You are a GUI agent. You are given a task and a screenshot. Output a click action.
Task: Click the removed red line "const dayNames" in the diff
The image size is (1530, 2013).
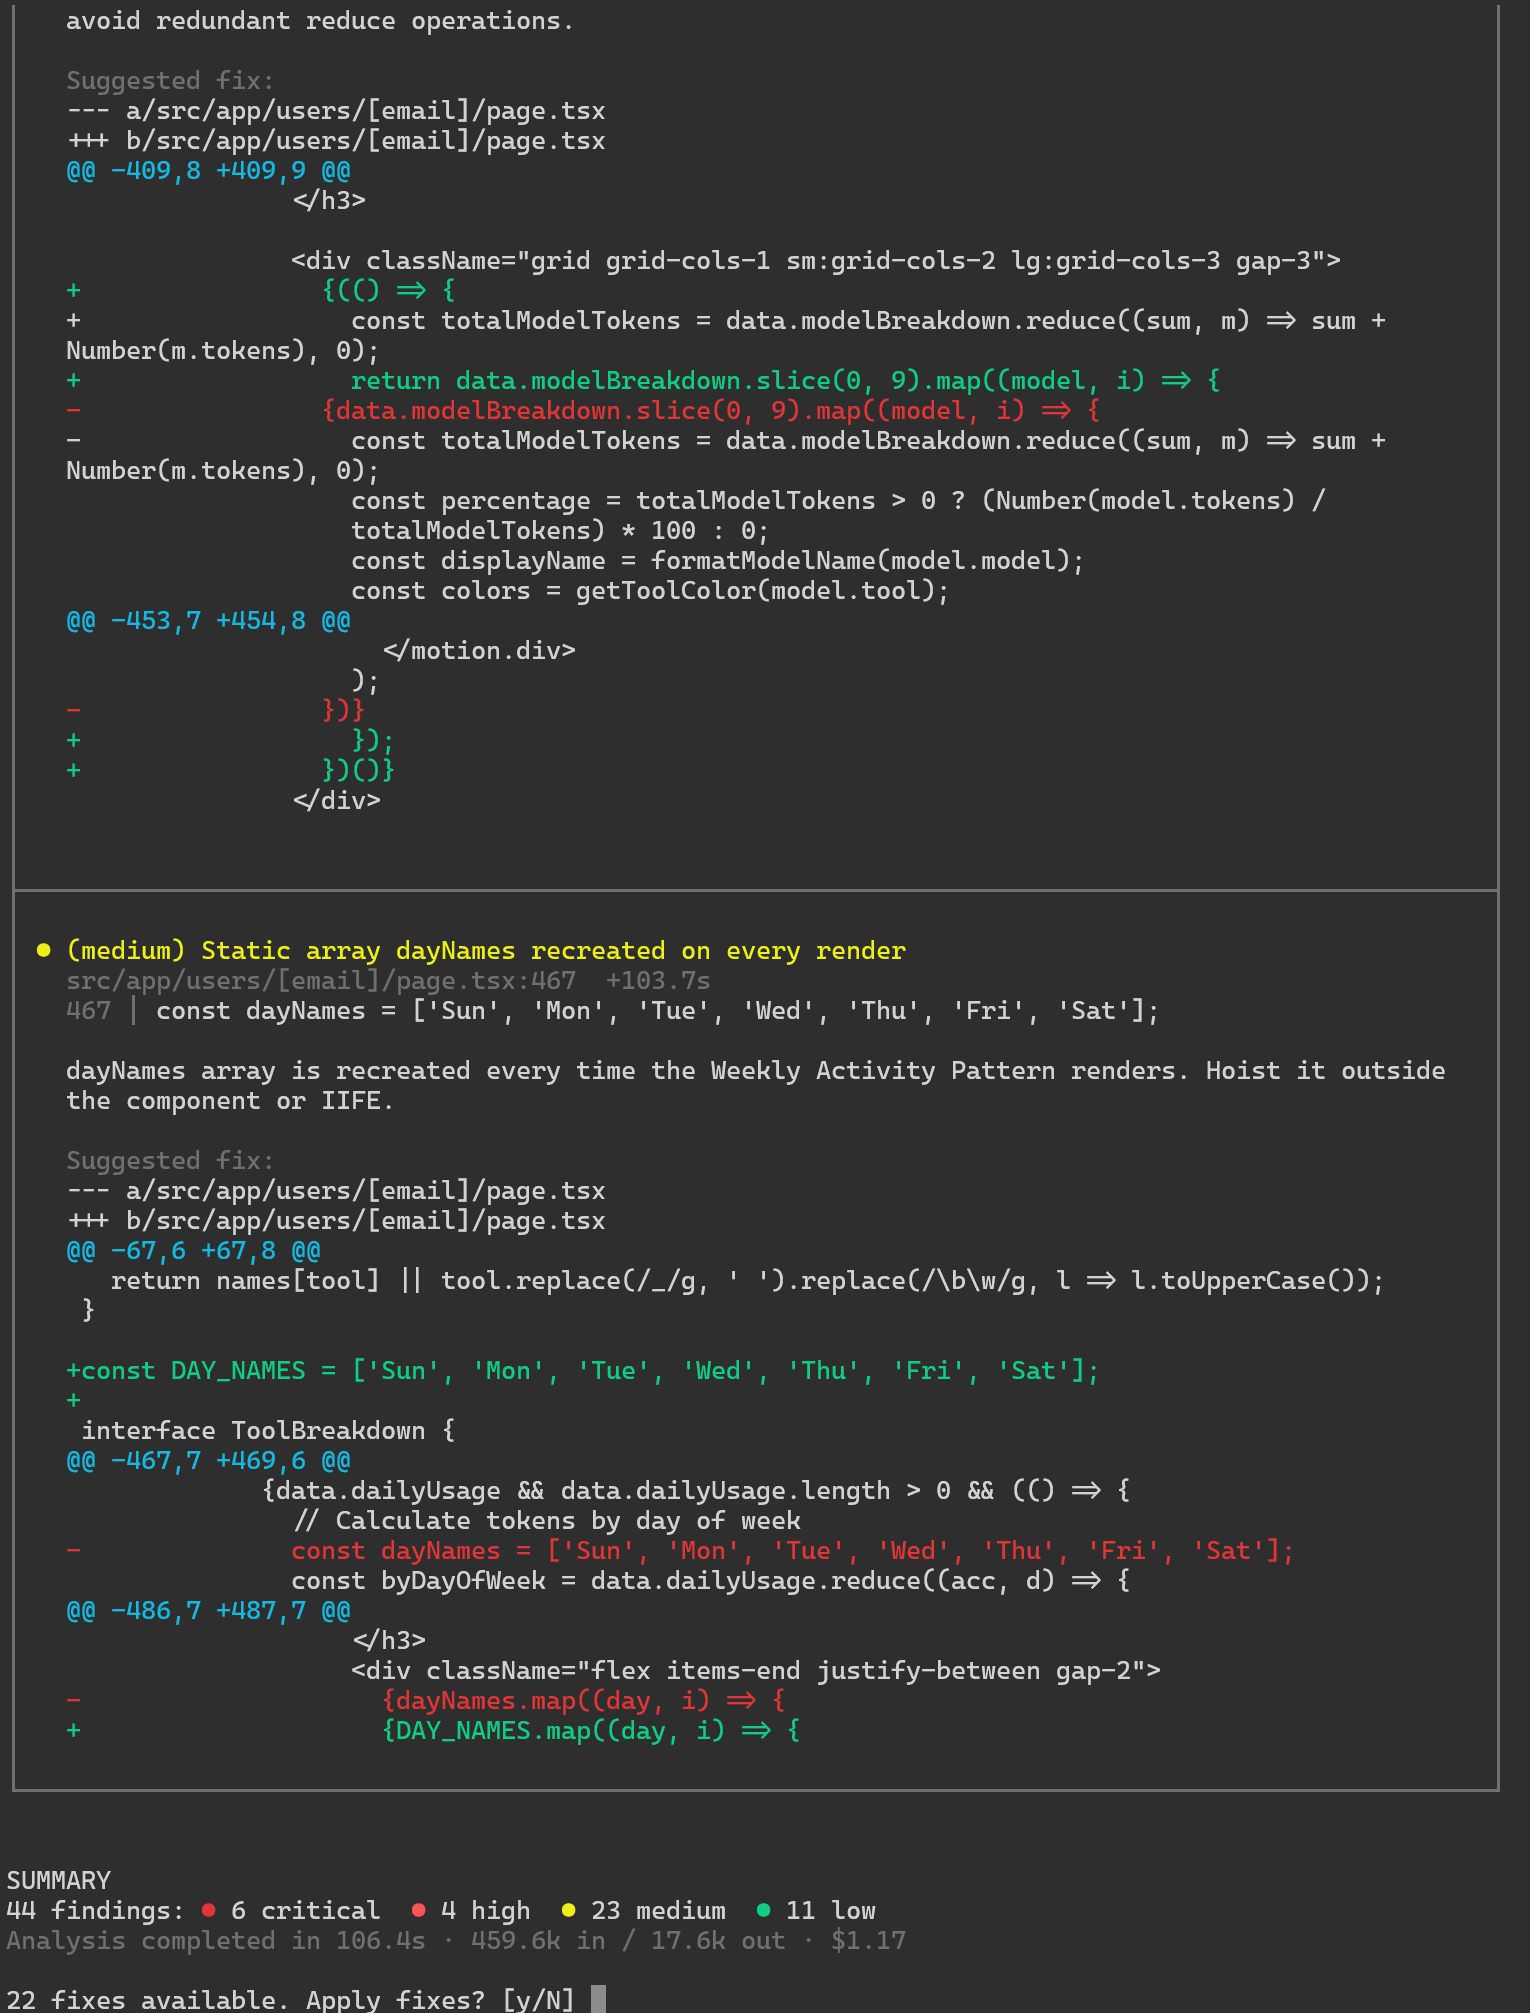[792, 1550]
